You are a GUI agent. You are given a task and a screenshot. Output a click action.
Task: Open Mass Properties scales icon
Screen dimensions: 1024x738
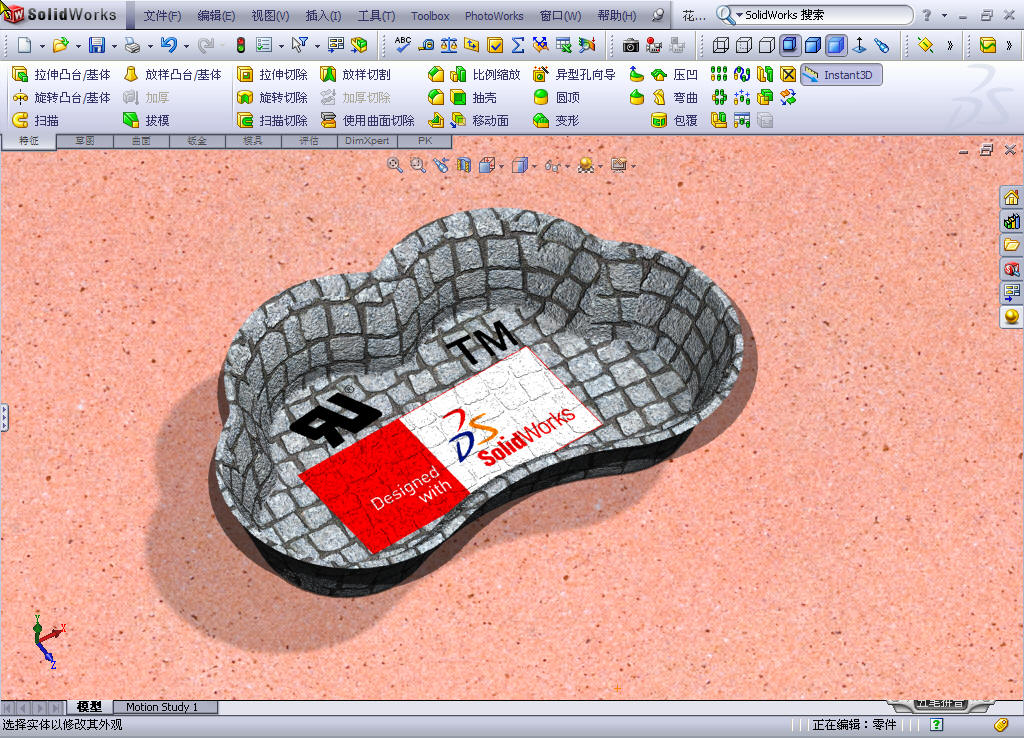[449, 45]
